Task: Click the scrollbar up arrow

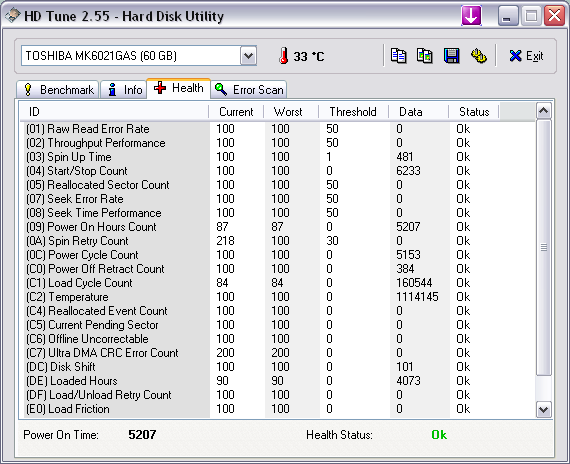Action: pos(543,111)
